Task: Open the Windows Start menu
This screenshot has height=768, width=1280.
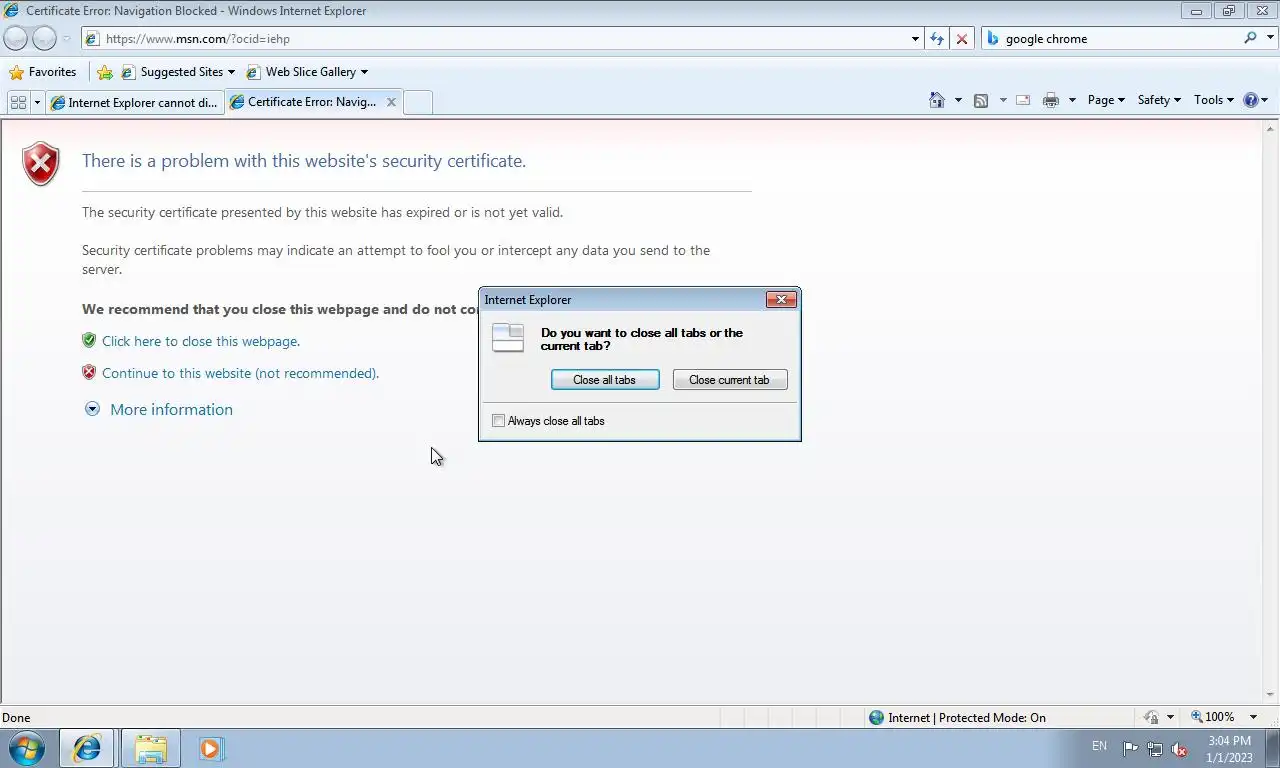Action: [x=26, y=748]
